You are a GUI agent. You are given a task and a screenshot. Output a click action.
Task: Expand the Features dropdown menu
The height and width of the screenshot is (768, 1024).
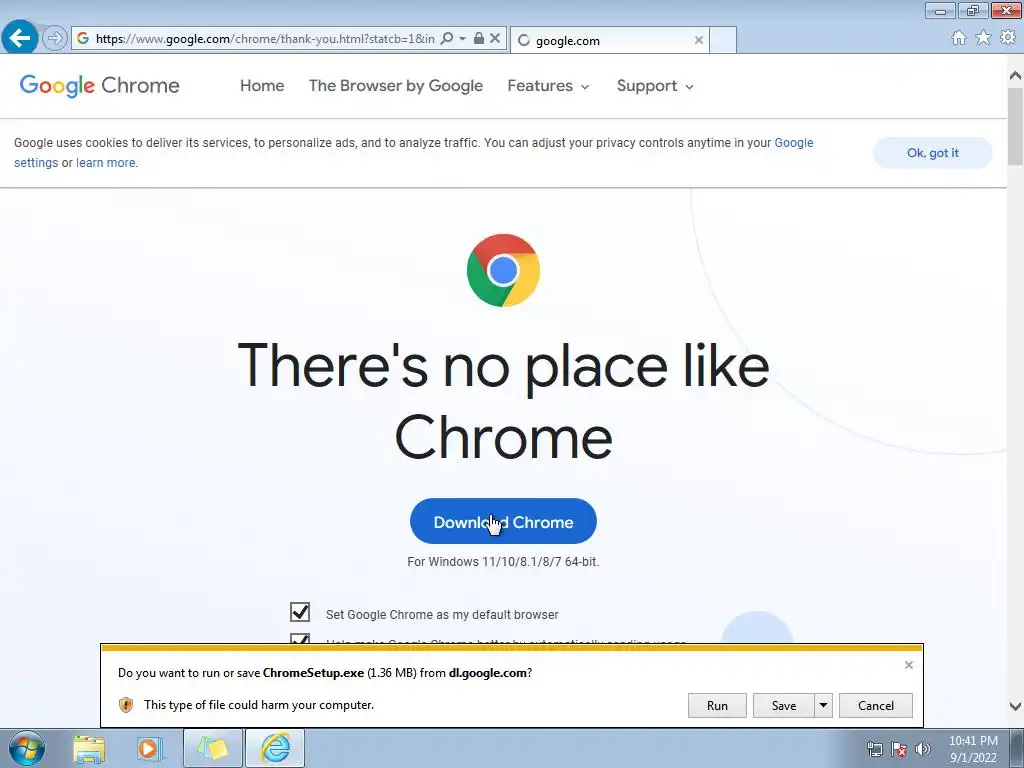tap(549, 86)
